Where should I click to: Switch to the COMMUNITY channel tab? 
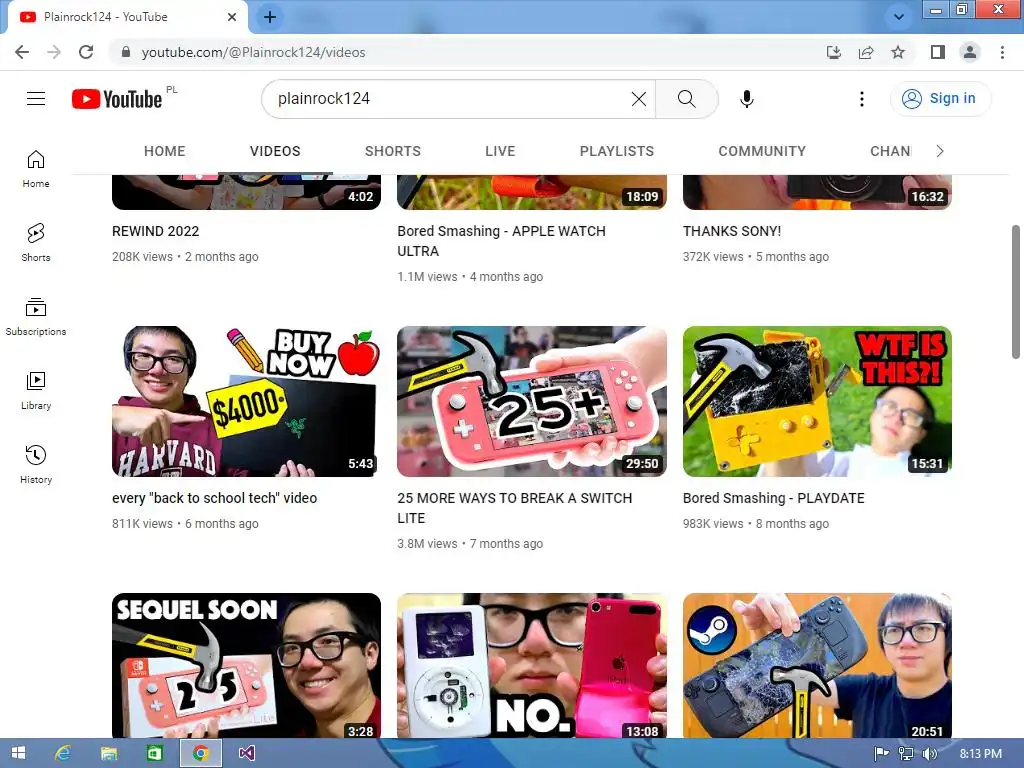pos(762,151)
